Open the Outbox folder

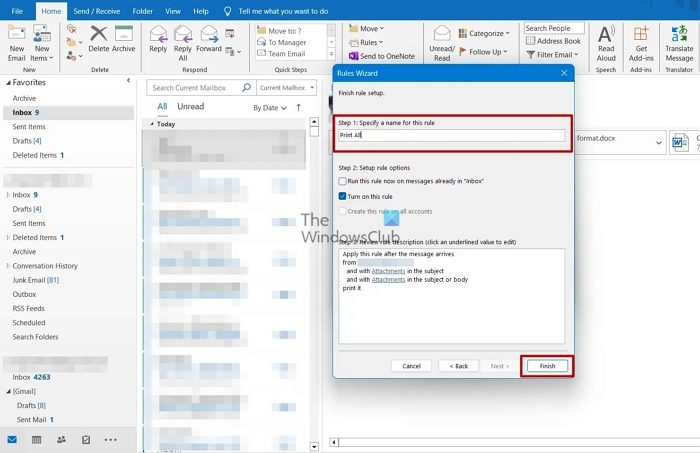point(24,295)
